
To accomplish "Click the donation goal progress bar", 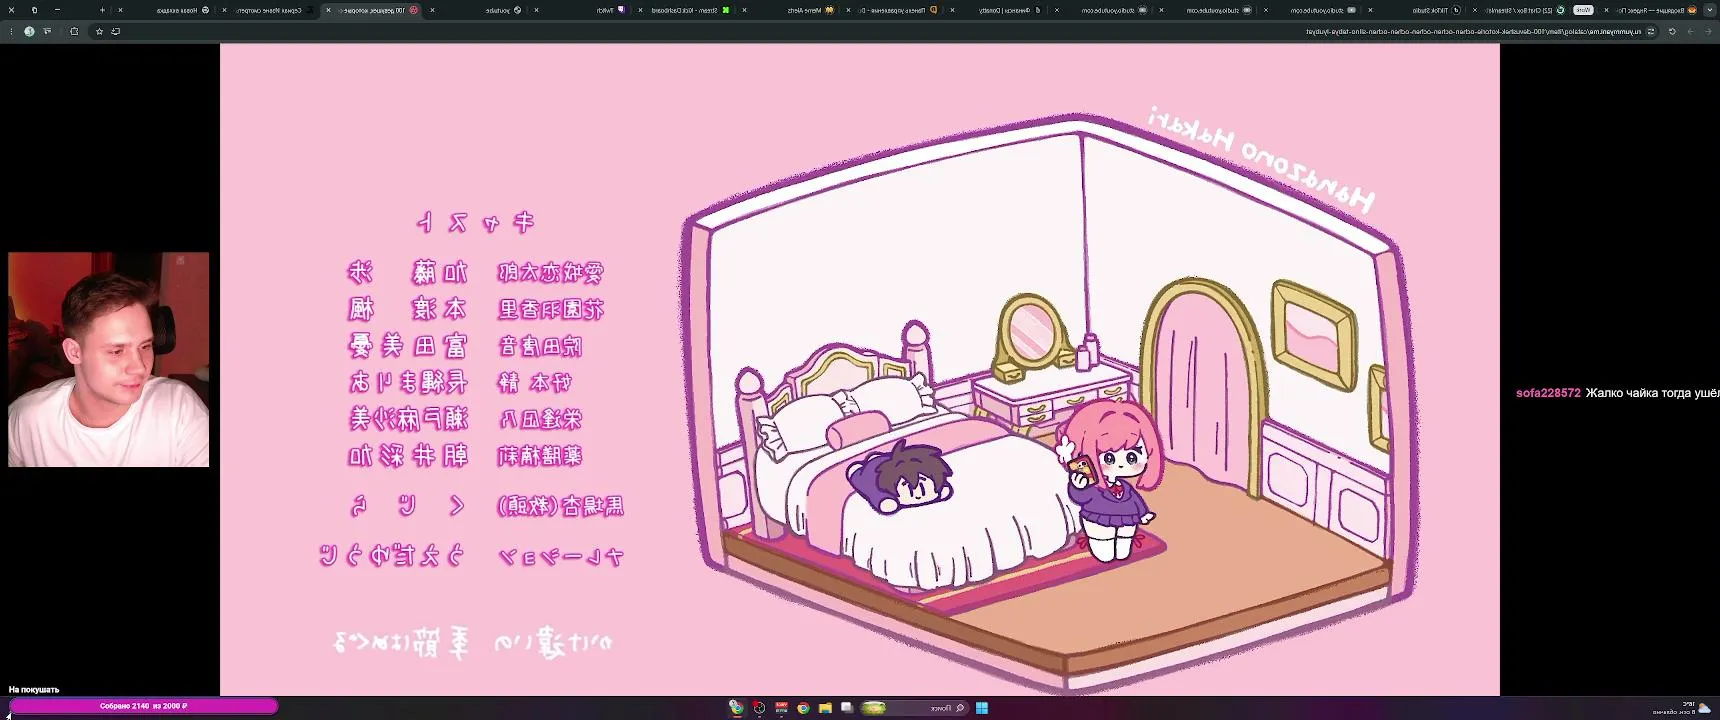I will [x=143, y=706].
